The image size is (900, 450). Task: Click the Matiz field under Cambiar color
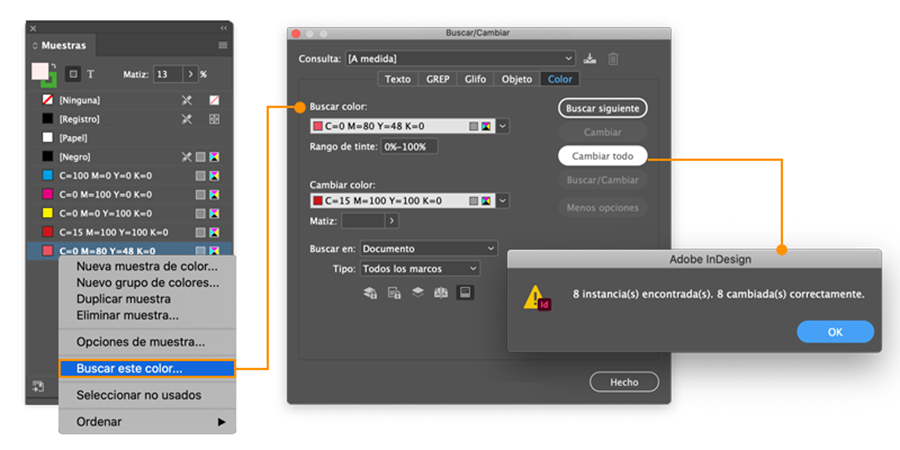tap(362, 220)
